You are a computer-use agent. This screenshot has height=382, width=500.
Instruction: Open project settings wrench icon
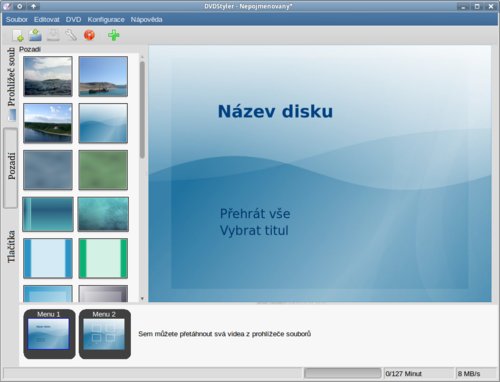click(71, 35)
